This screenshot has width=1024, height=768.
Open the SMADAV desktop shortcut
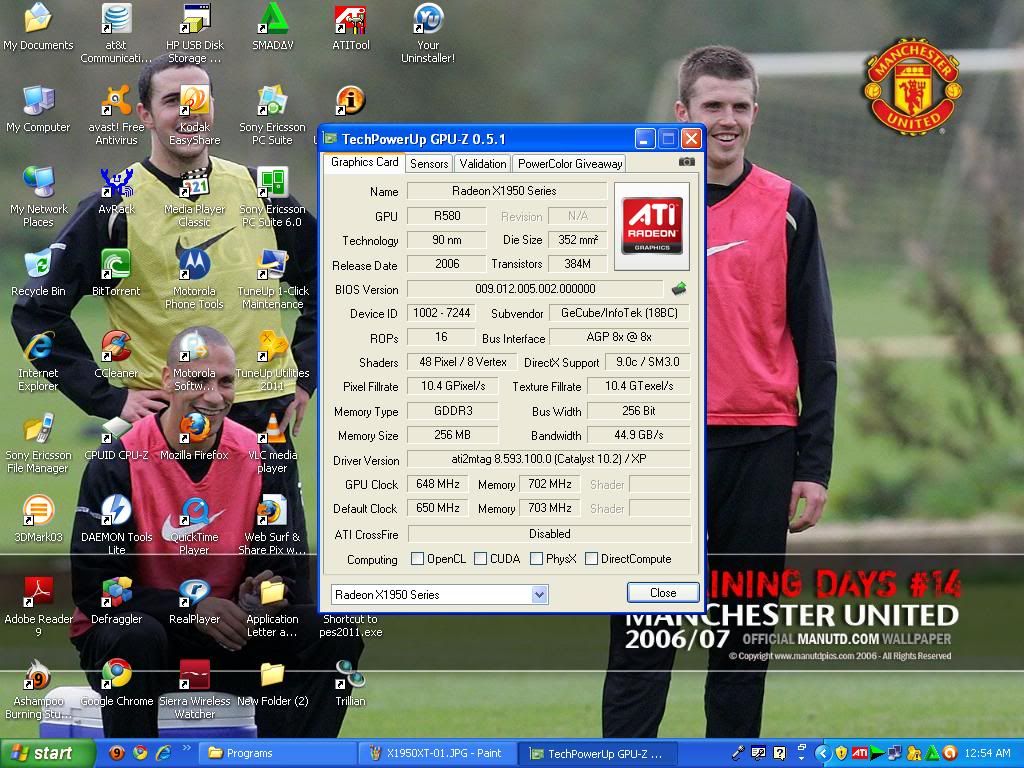[x=272, y=27]
